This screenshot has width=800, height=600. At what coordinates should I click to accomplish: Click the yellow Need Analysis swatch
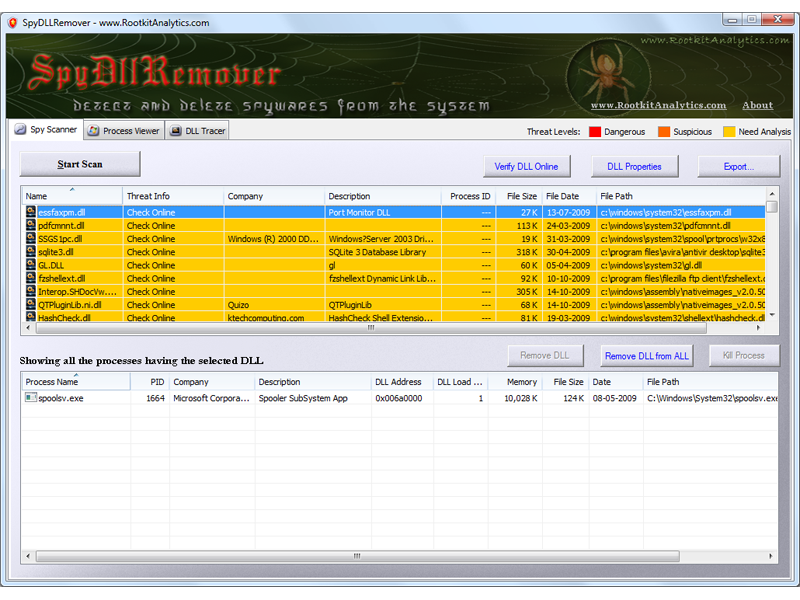click(x=729, y=132)
